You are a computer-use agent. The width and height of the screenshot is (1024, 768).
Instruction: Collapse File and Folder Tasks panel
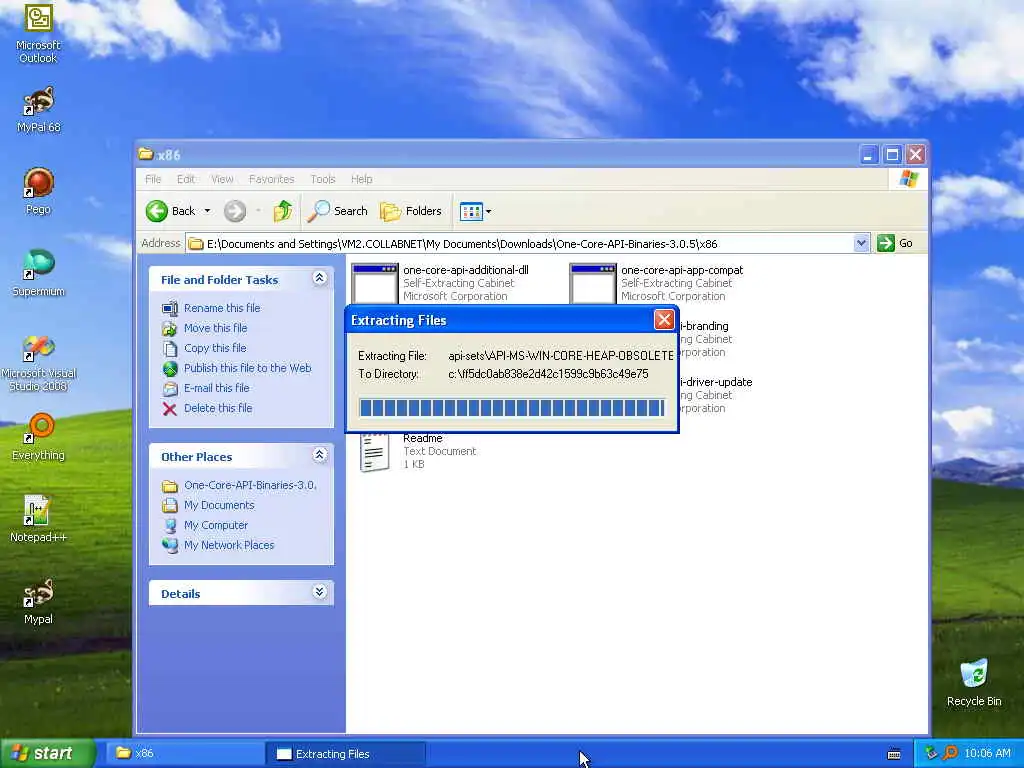319,278
